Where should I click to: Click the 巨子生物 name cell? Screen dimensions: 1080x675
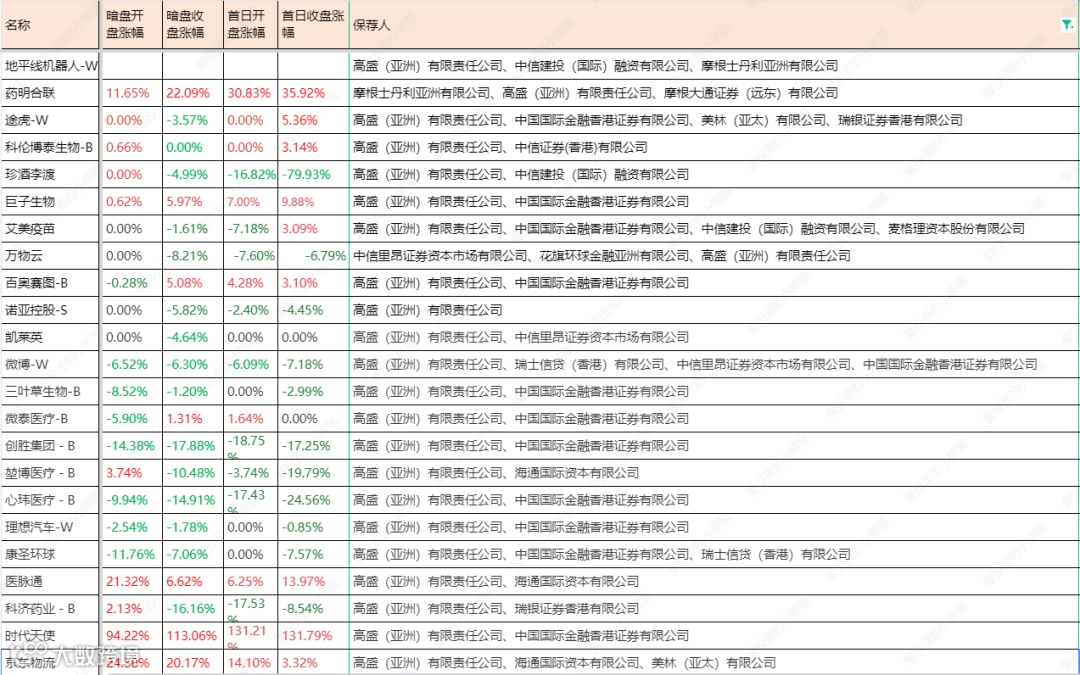[50, 202]
